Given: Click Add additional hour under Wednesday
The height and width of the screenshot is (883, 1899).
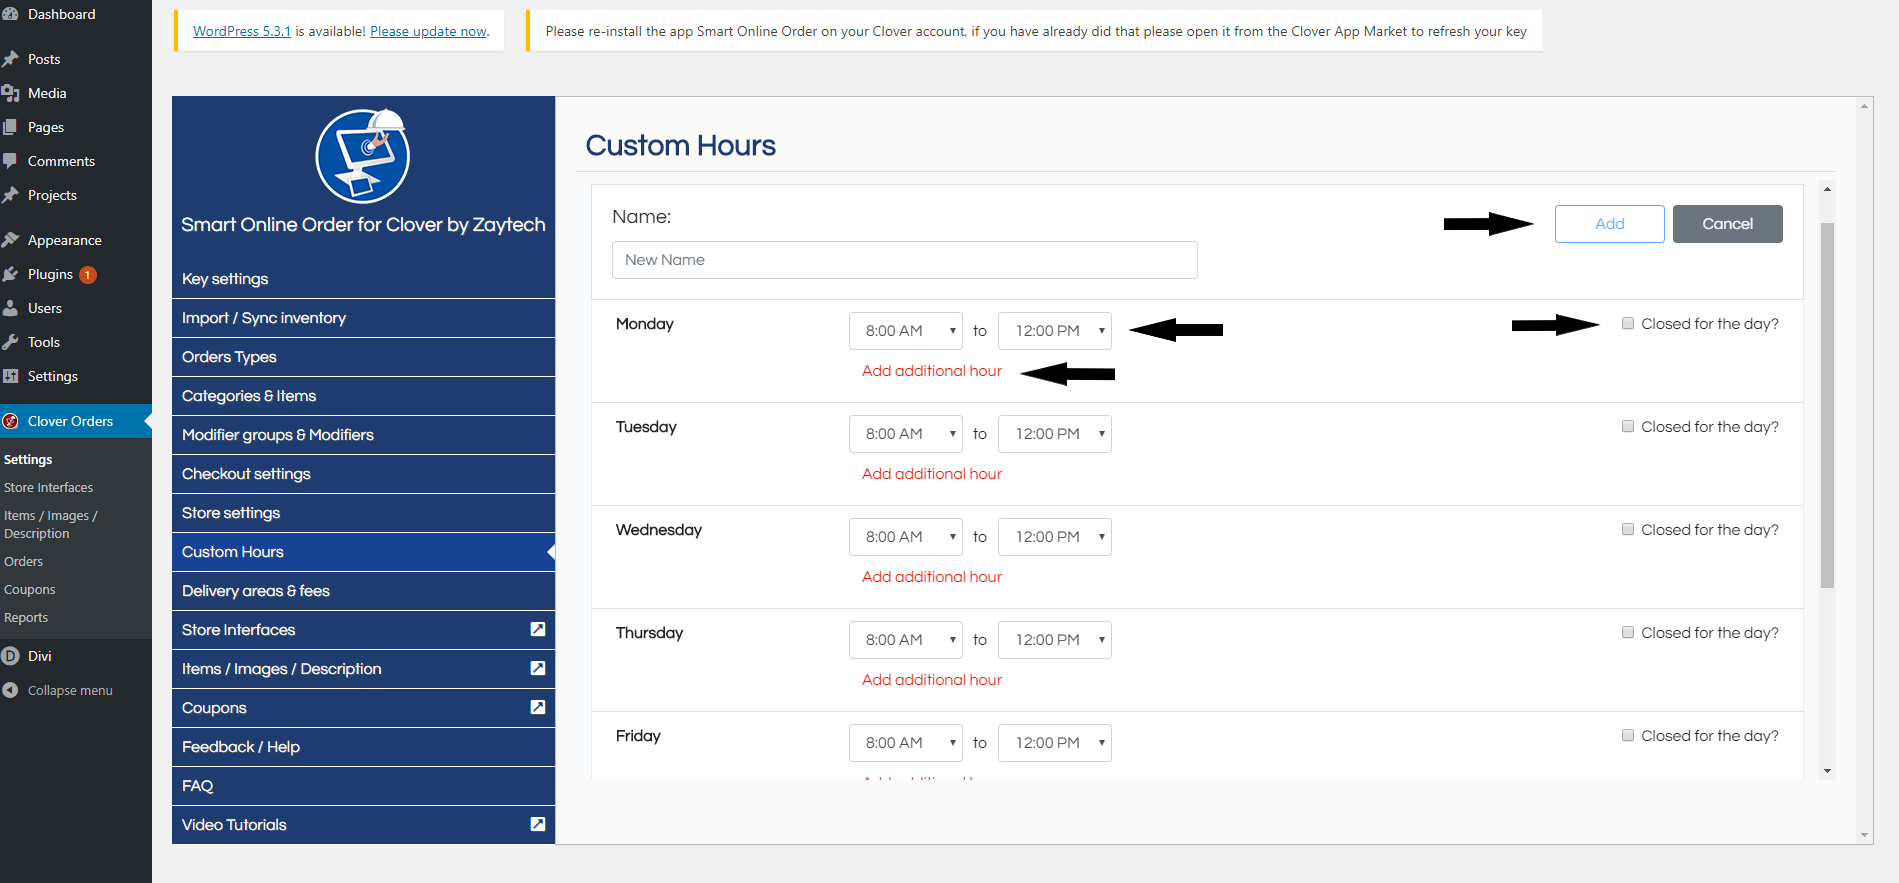Looking at the screenshot, I should click(932, 577).
